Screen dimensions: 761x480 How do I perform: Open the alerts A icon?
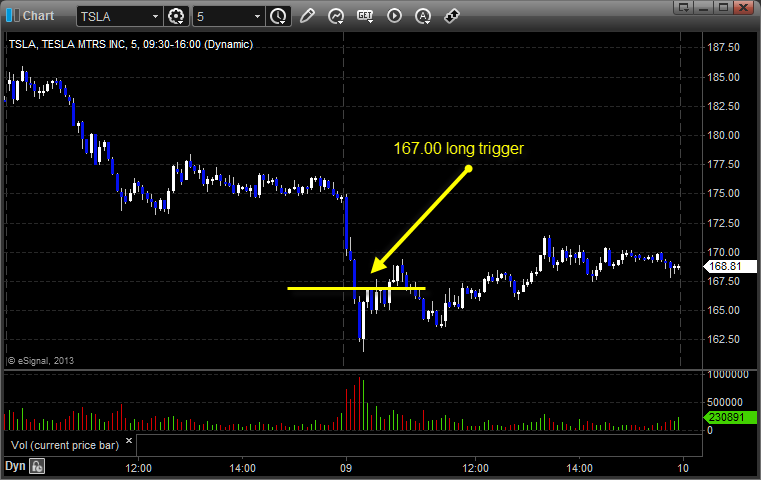[423, 16]
